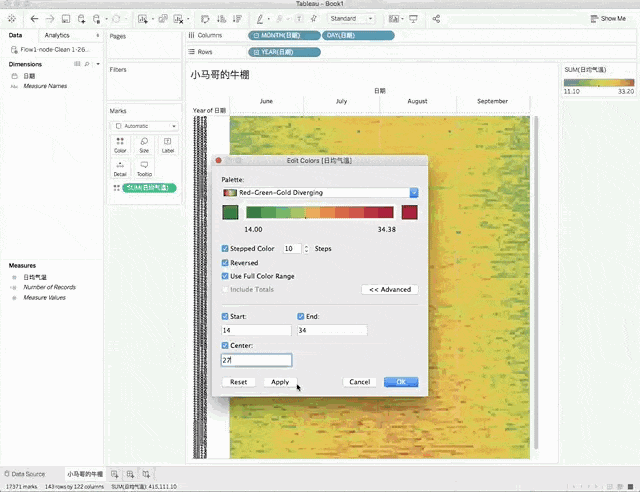Viewport: 640px width, 492px height.
Task: Click the Start value field showing 14
Action: [x=256, y=330]
